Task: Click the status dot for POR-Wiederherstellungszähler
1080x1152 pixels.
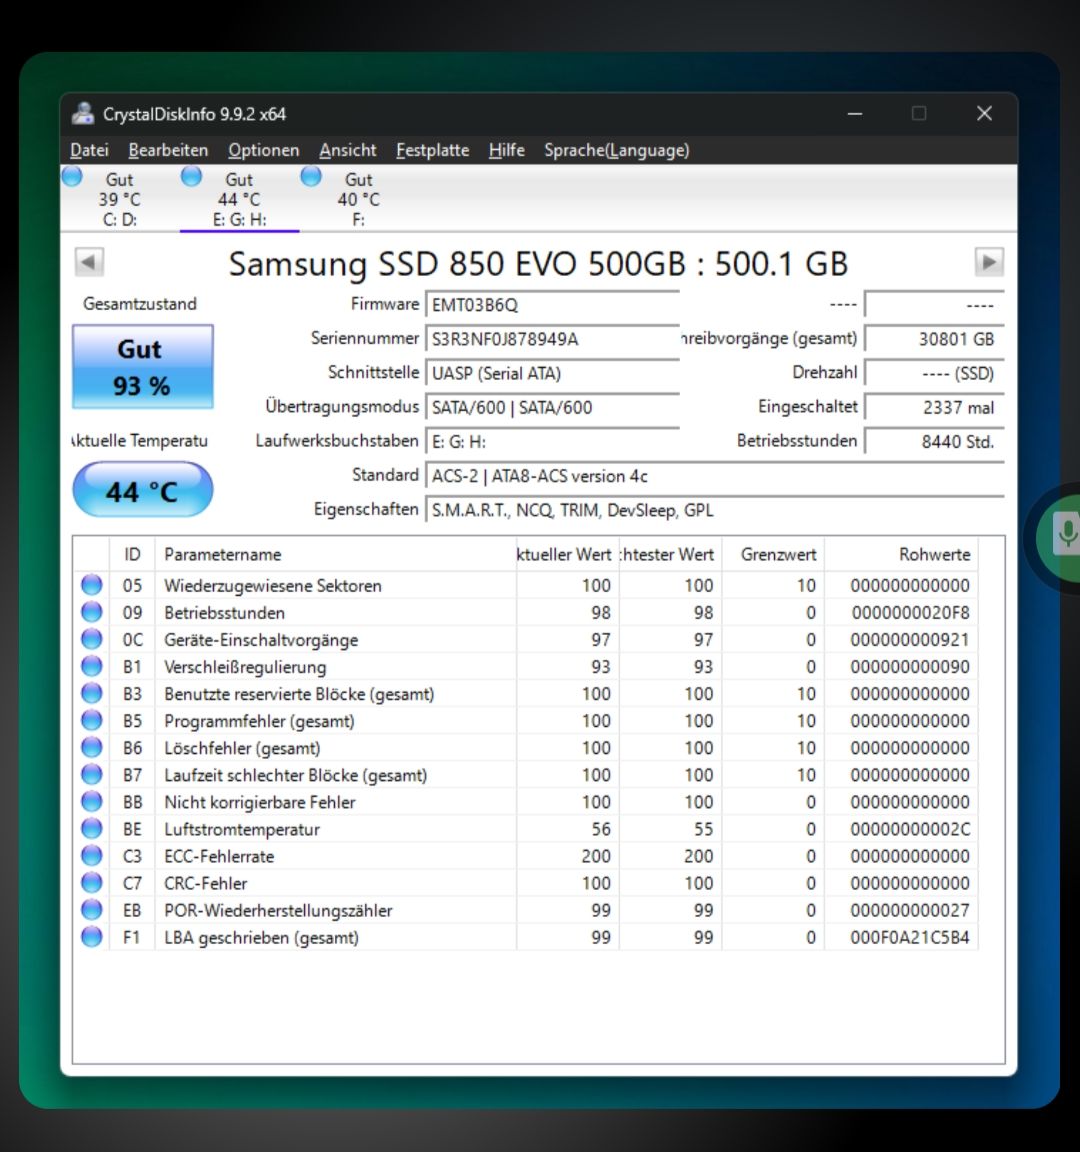Action: click(92, 910)
